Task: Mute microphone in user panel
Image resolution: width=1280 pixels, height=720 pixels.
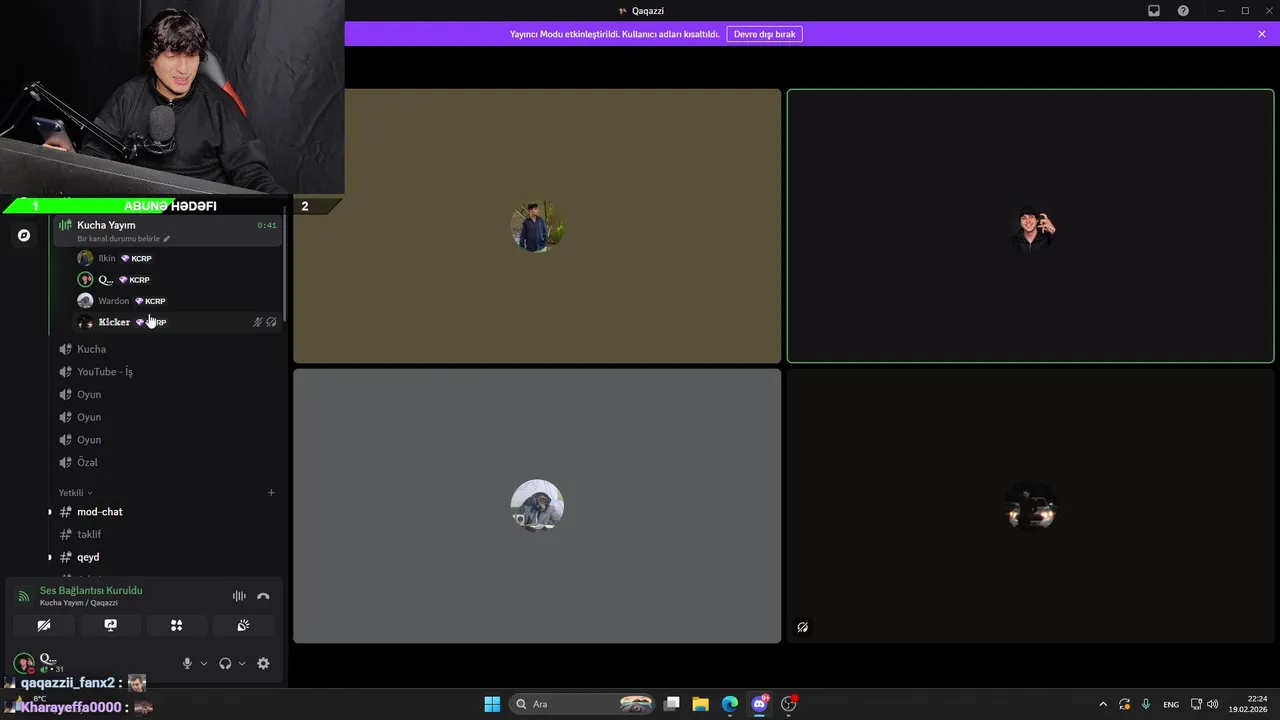Action: point(187,663)
